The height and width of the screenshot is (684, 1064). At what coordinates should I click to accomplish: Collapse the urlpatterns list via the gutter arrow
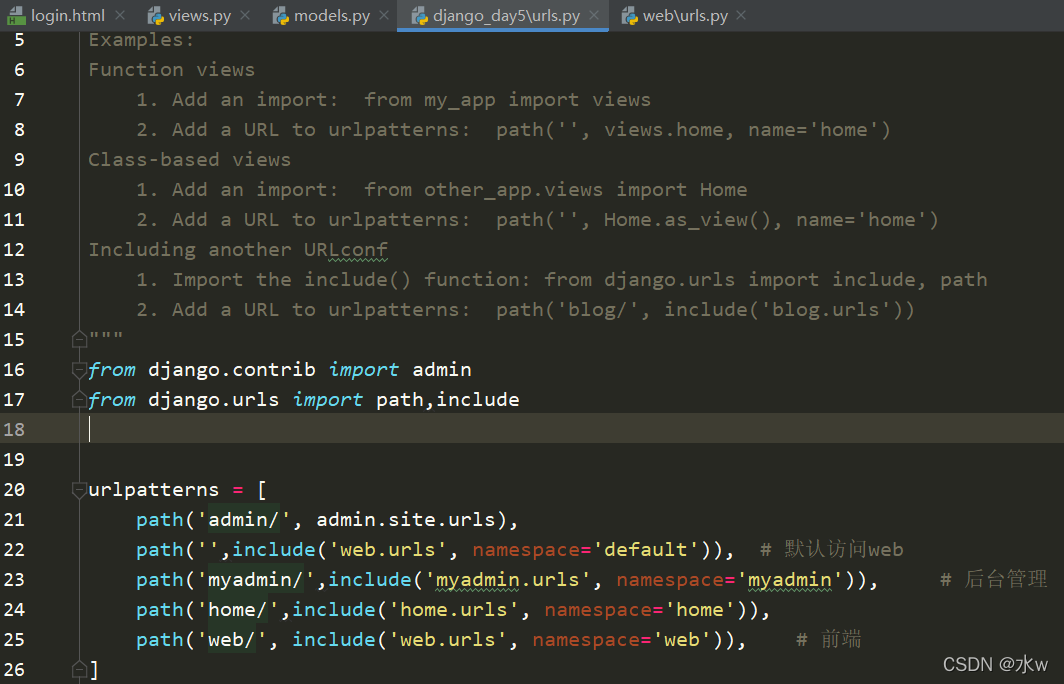click(x=79, y=491)
